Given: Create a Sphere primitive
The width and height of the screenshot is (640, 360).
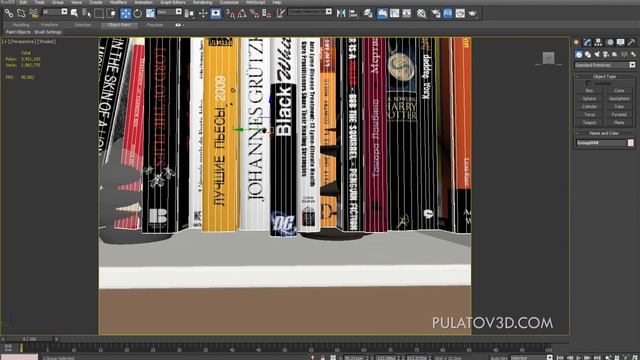Looking at the screenshot, I should click(x=589, y=99).
